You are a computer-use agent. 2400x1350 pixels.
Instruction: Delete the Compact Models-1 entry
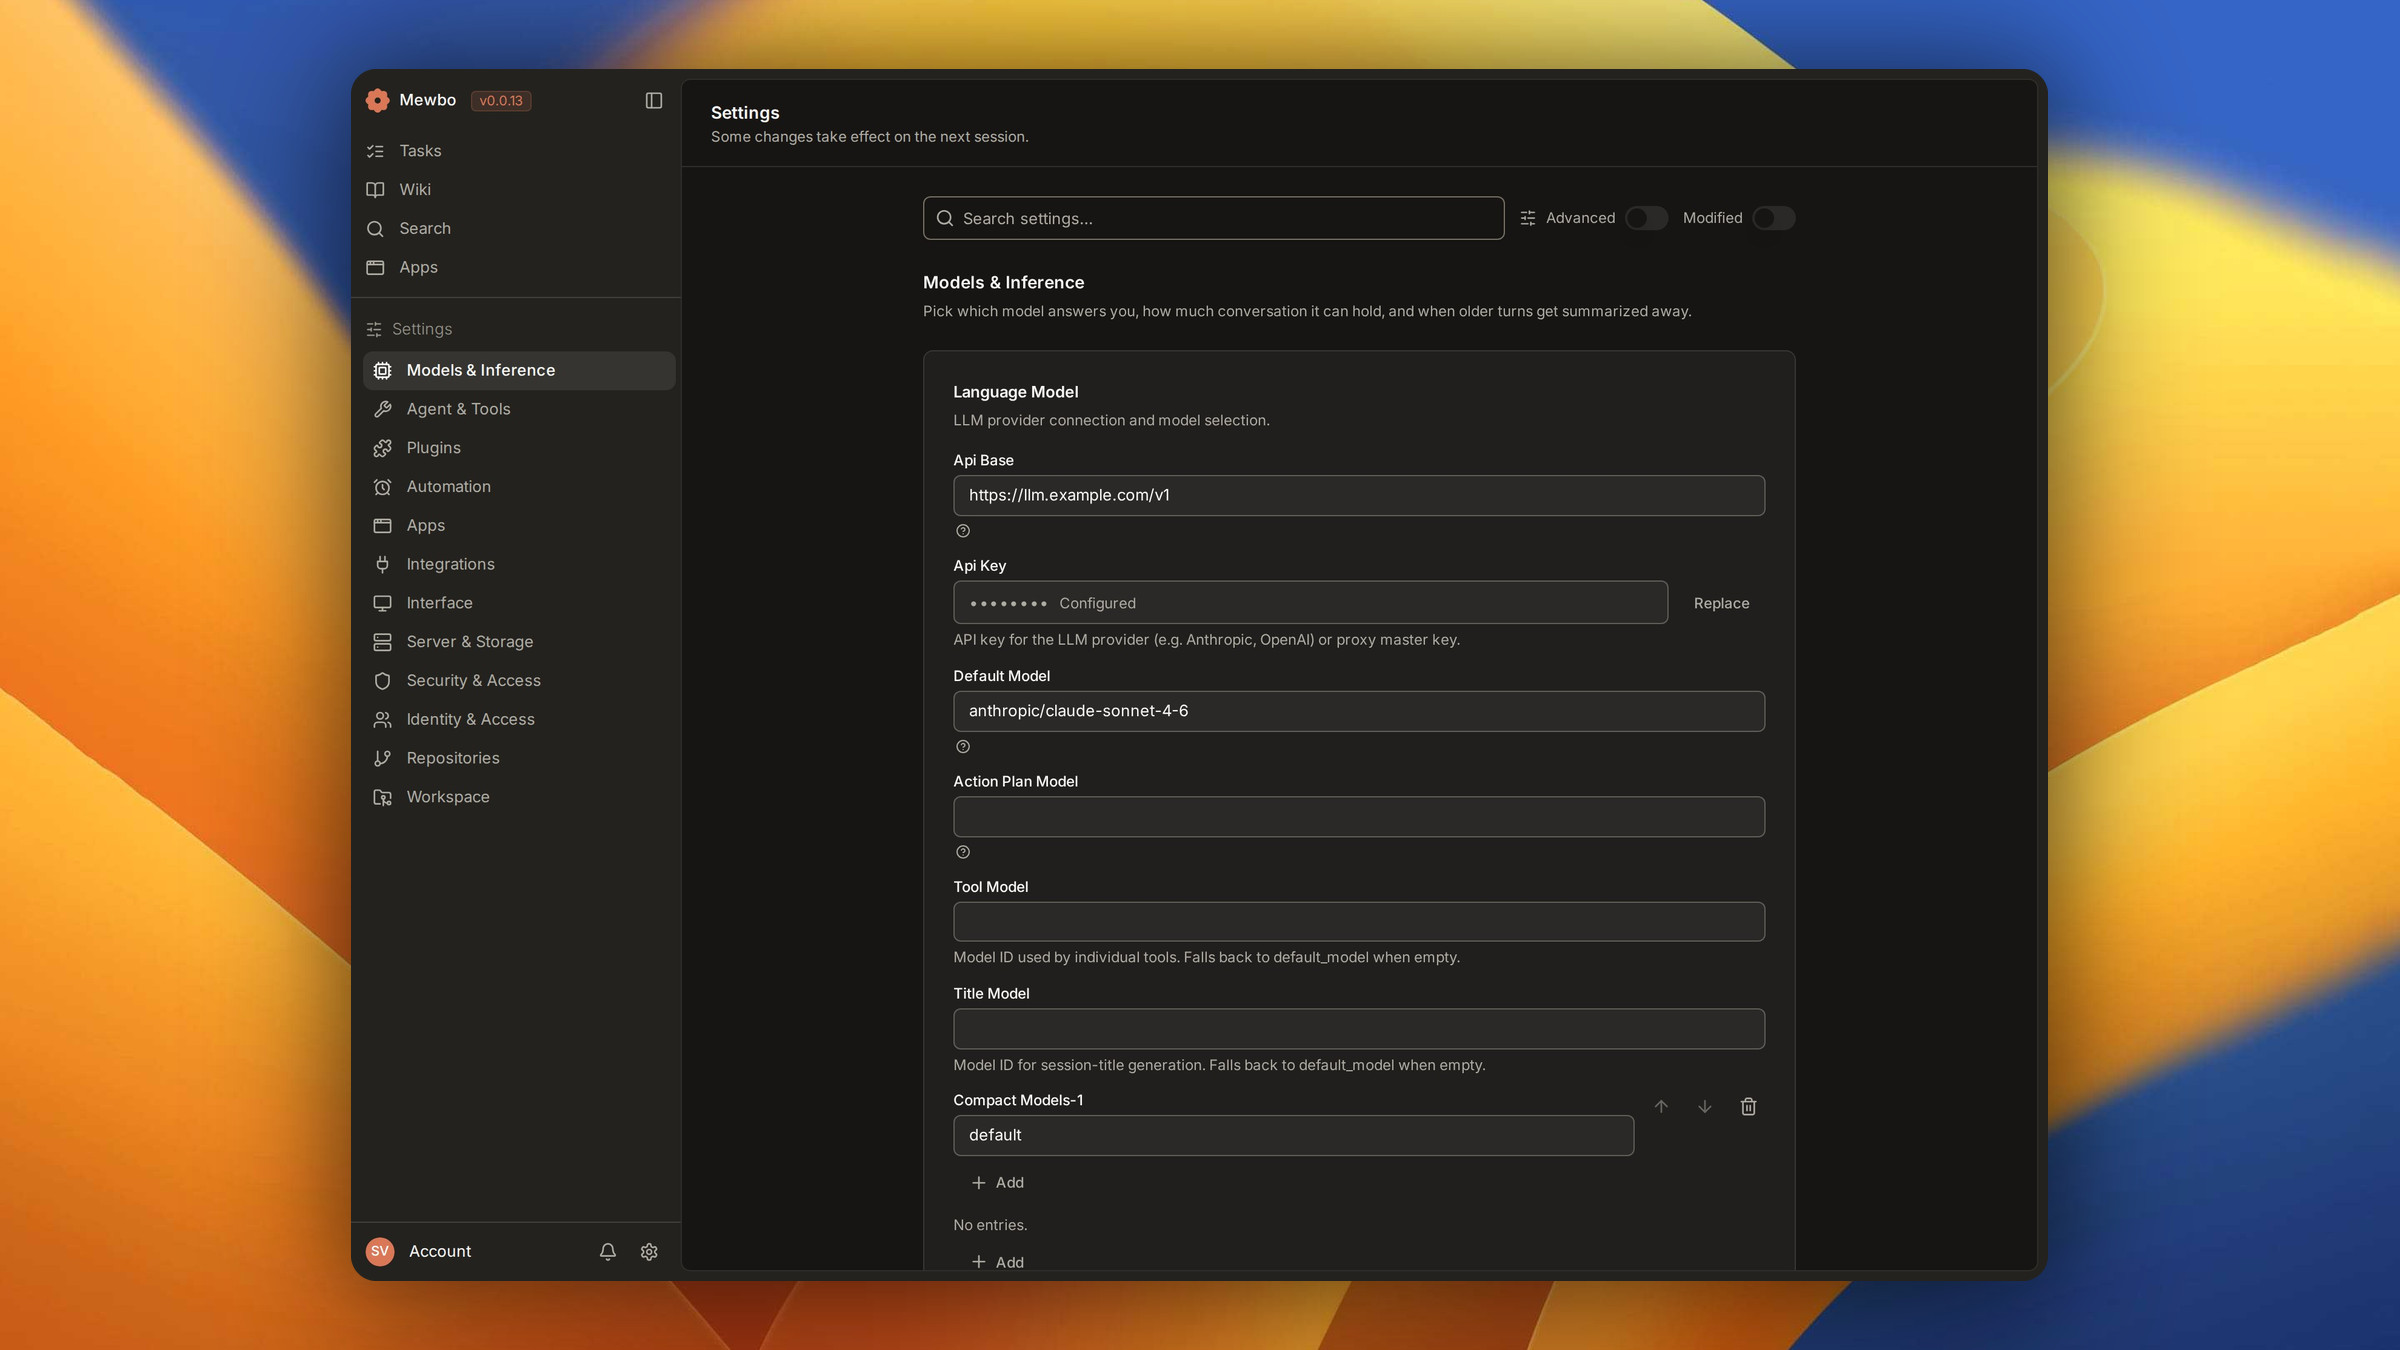pyautogui.click(x=1748, y=1107)
